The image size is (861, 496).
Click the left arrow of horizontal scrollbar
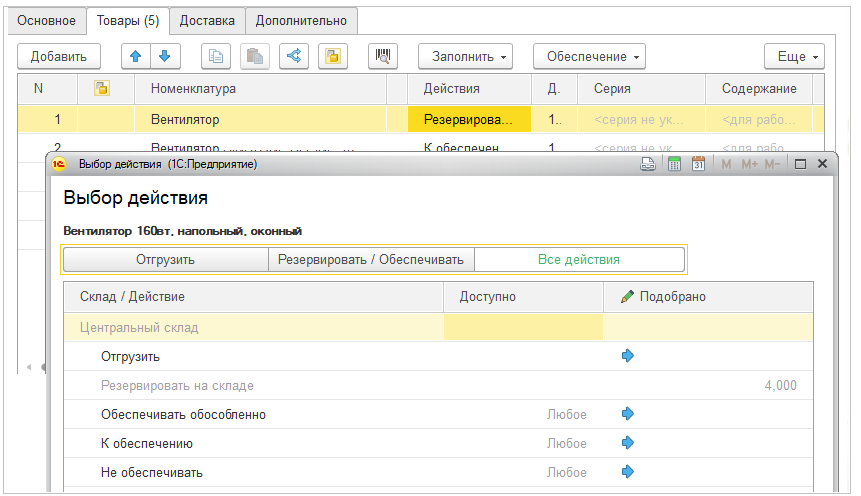click(x=29, y=367)
